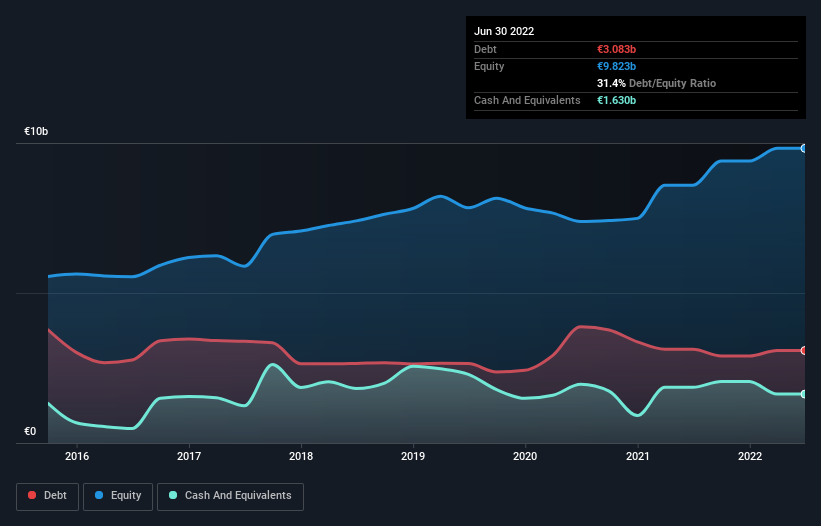
Task: Click the teal Cash legend dot
Action: tap(173, 495)
